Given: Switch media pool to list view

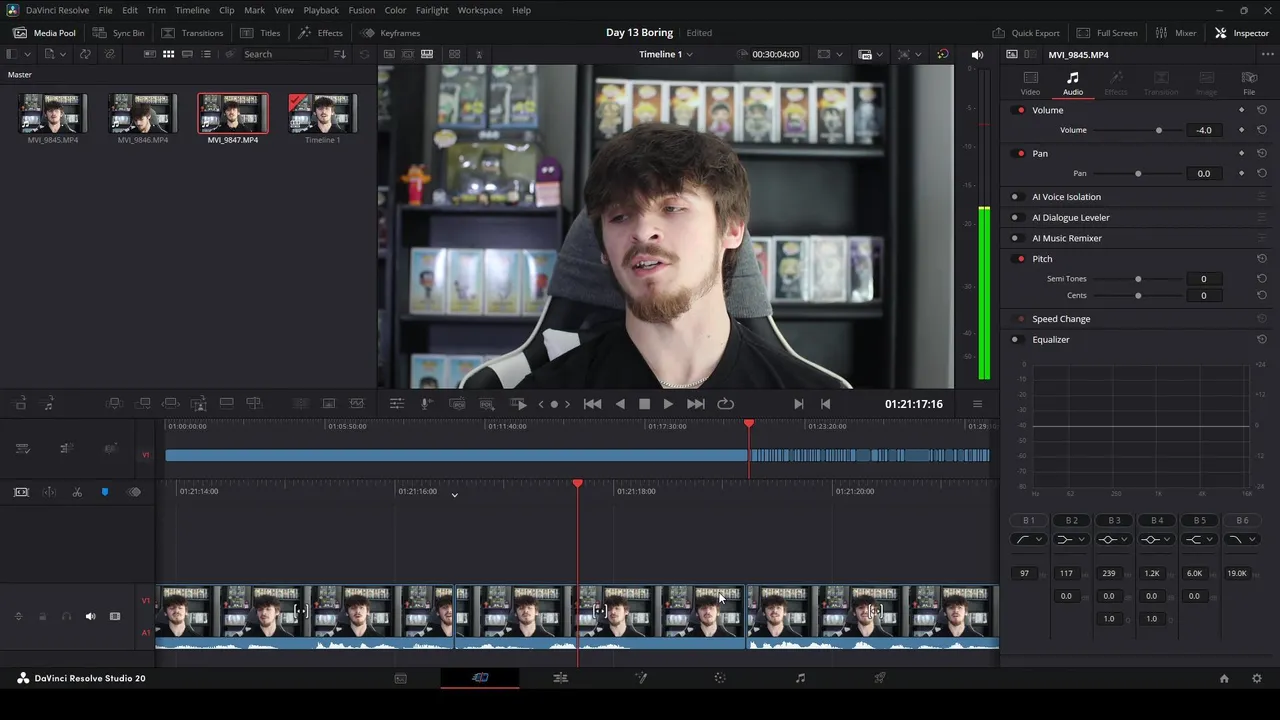Looking at the screenshot, I should 206,54.
